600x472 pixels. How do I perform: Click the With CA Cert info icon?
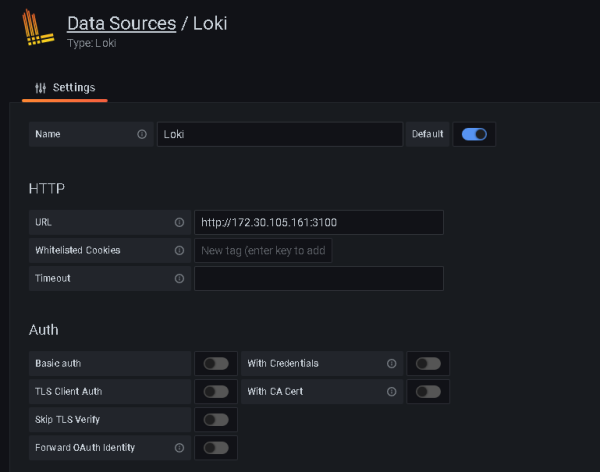click(x=391, y=391)
